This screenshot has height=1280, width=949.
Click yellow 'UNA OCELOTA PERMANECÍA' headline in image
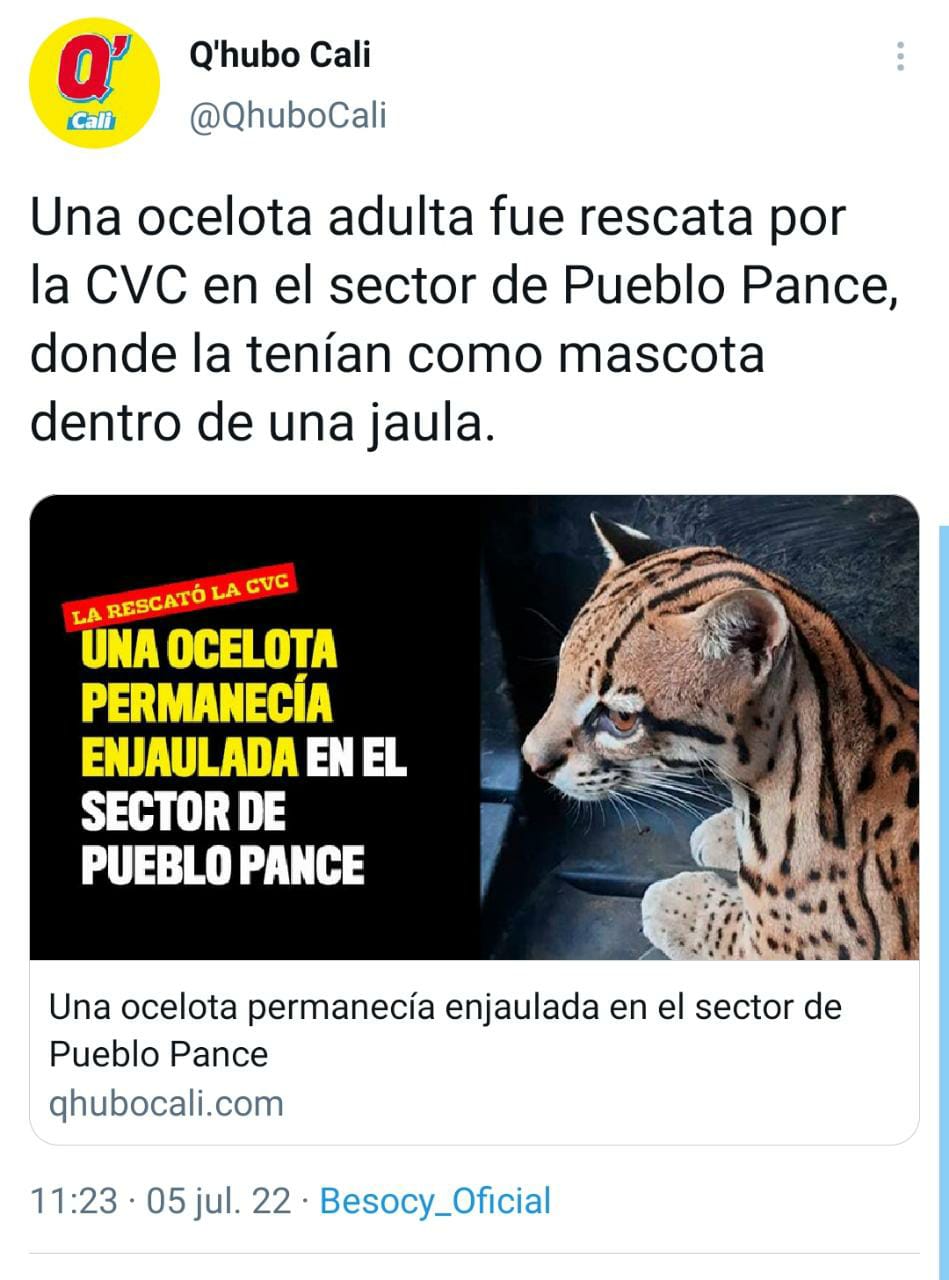208,678
